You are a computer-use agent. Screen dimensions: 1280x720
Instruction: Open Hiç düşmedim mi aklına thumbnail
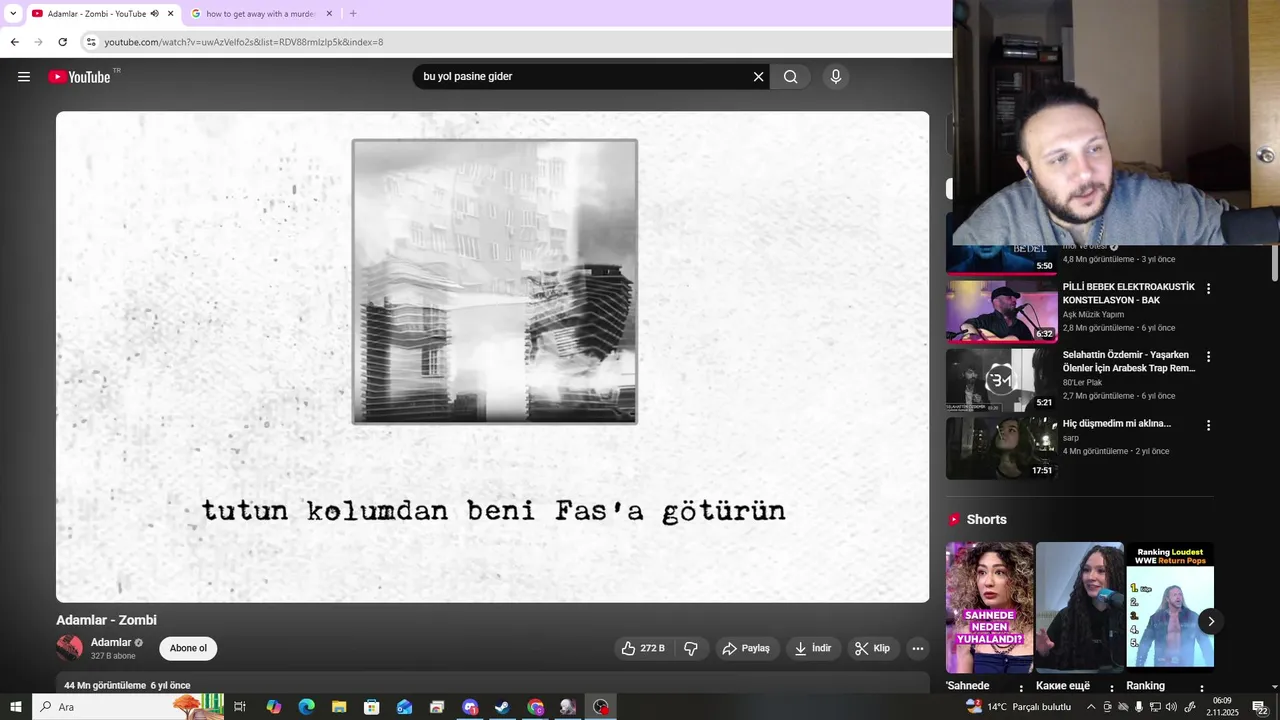(x=1002, y=448)
